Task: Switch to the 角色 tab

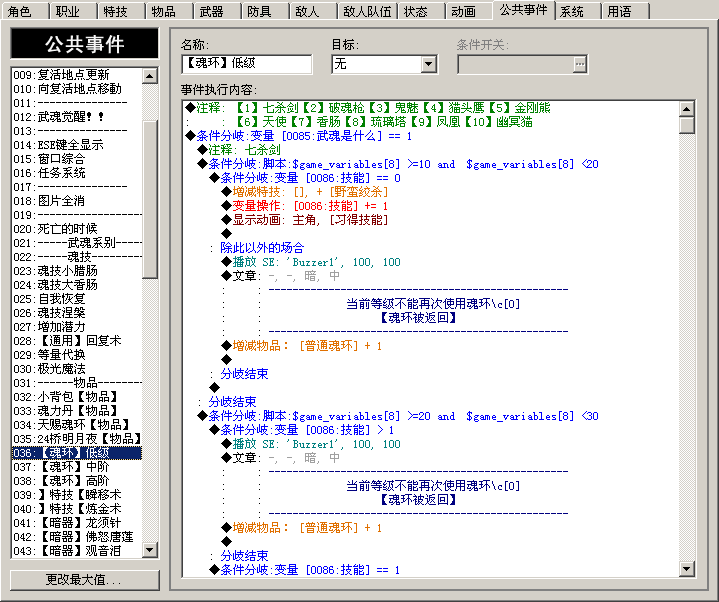Action: (x=24, y=10)
